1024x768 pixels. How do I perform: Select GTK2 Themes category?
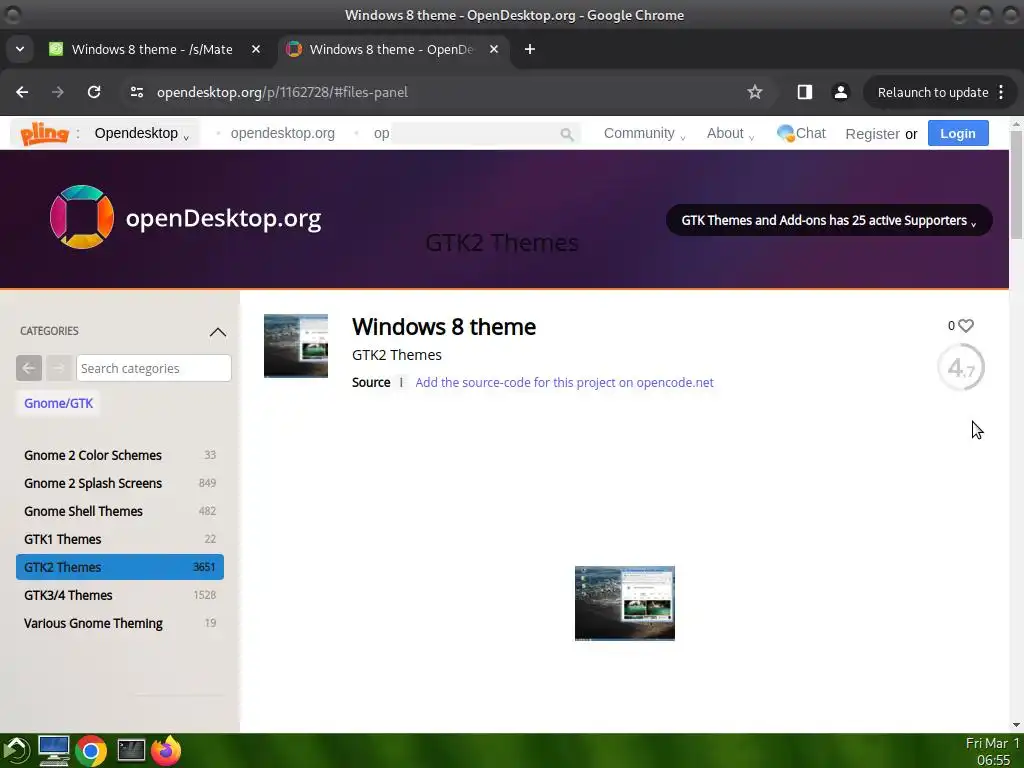pos(120,567)
